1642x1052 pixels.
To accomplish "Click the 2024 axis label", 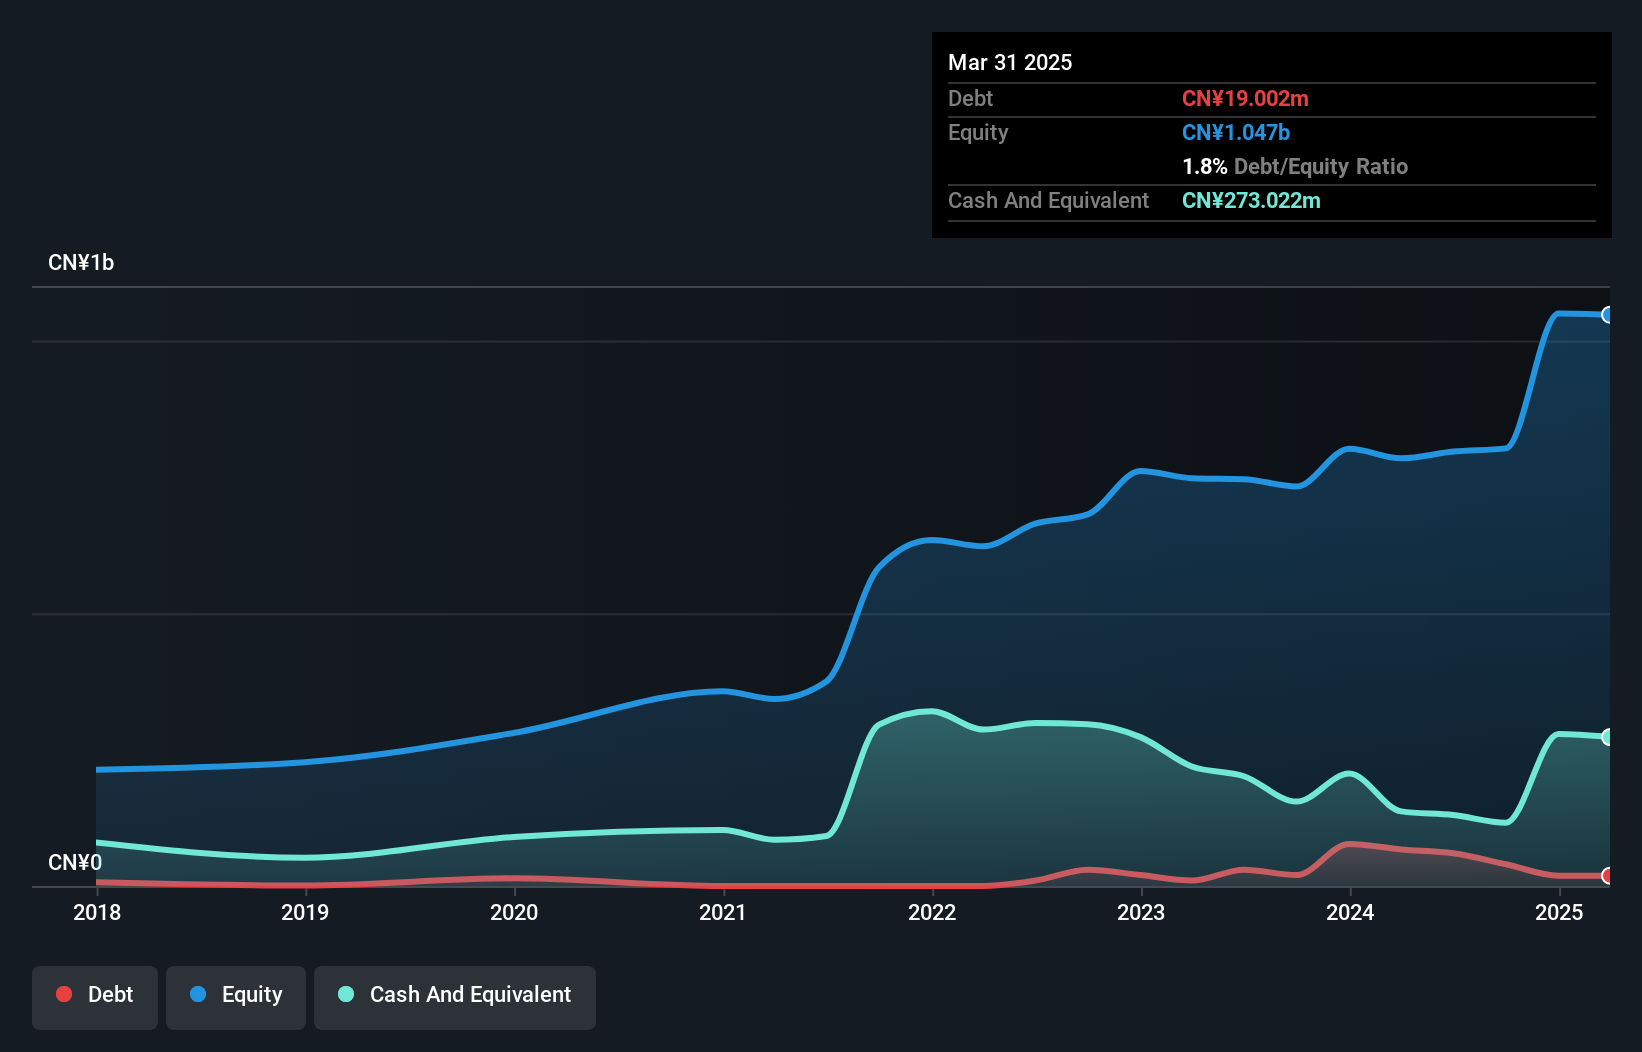I will pos(1350,912).
